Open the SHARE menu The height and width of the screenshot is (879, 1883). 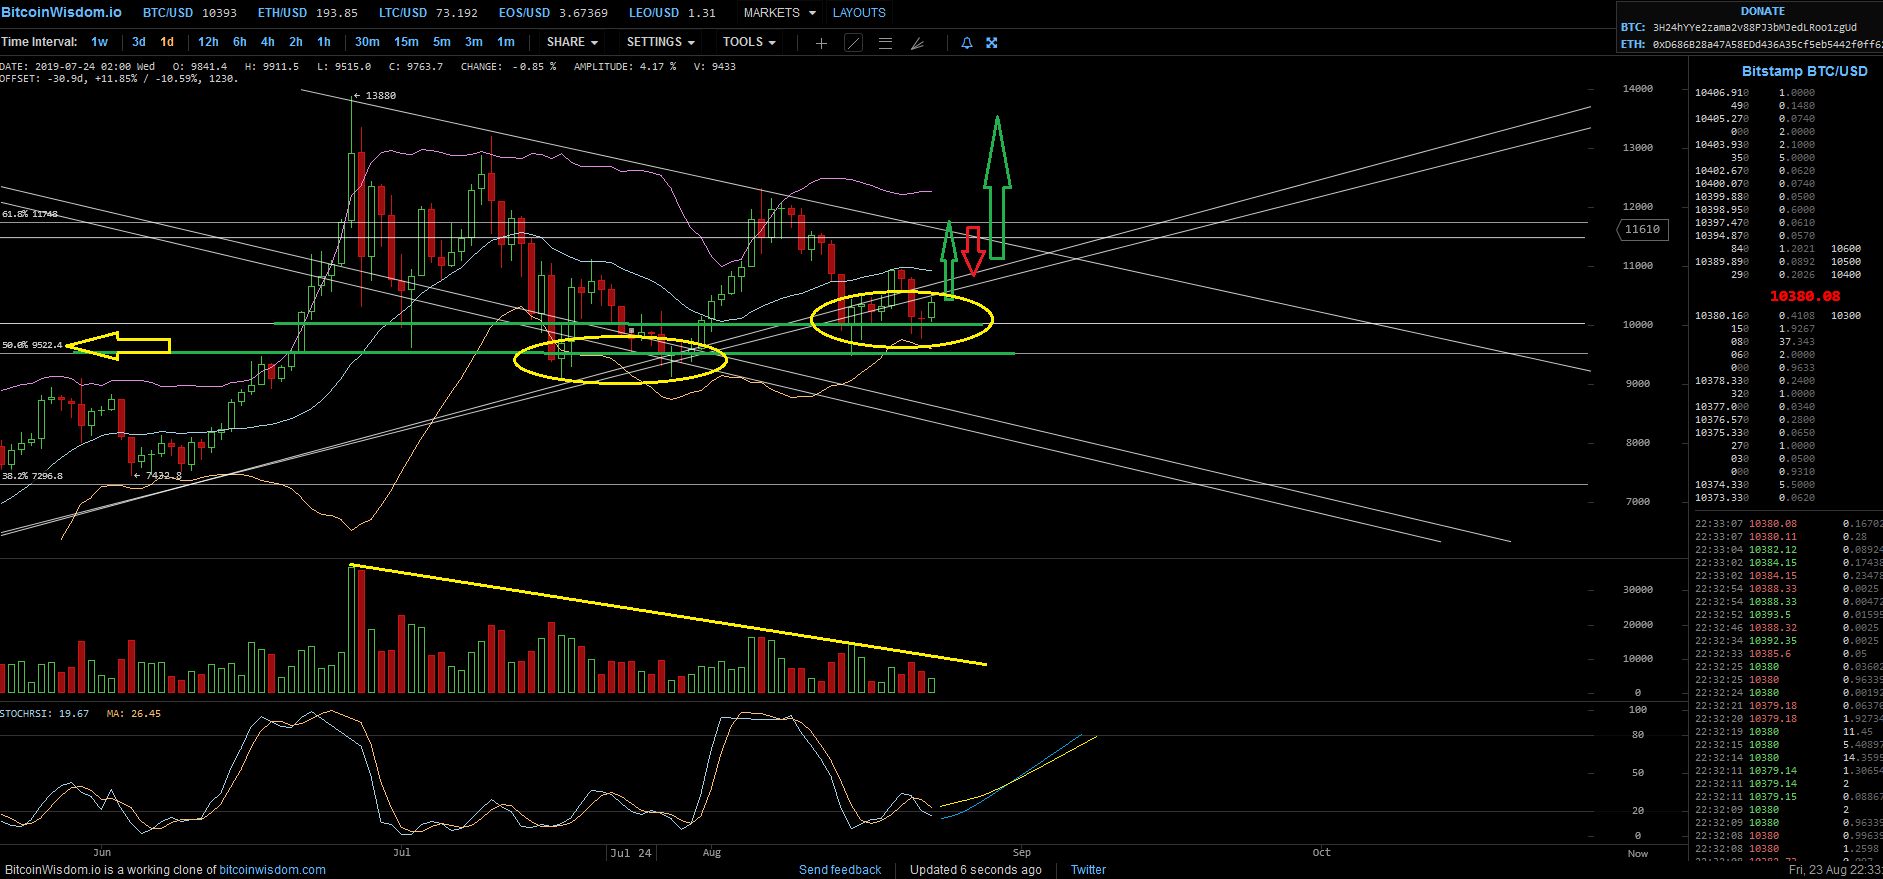coord(572,42)
